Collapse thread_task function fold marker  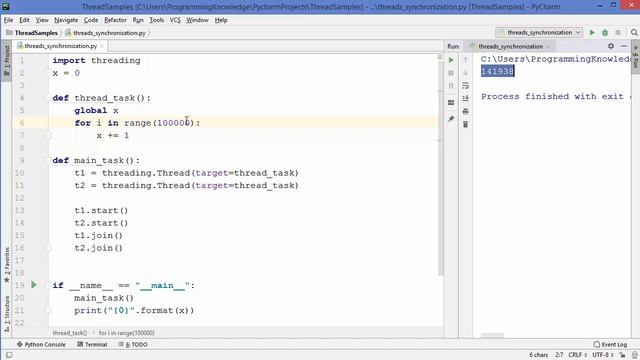coord(48,98)
